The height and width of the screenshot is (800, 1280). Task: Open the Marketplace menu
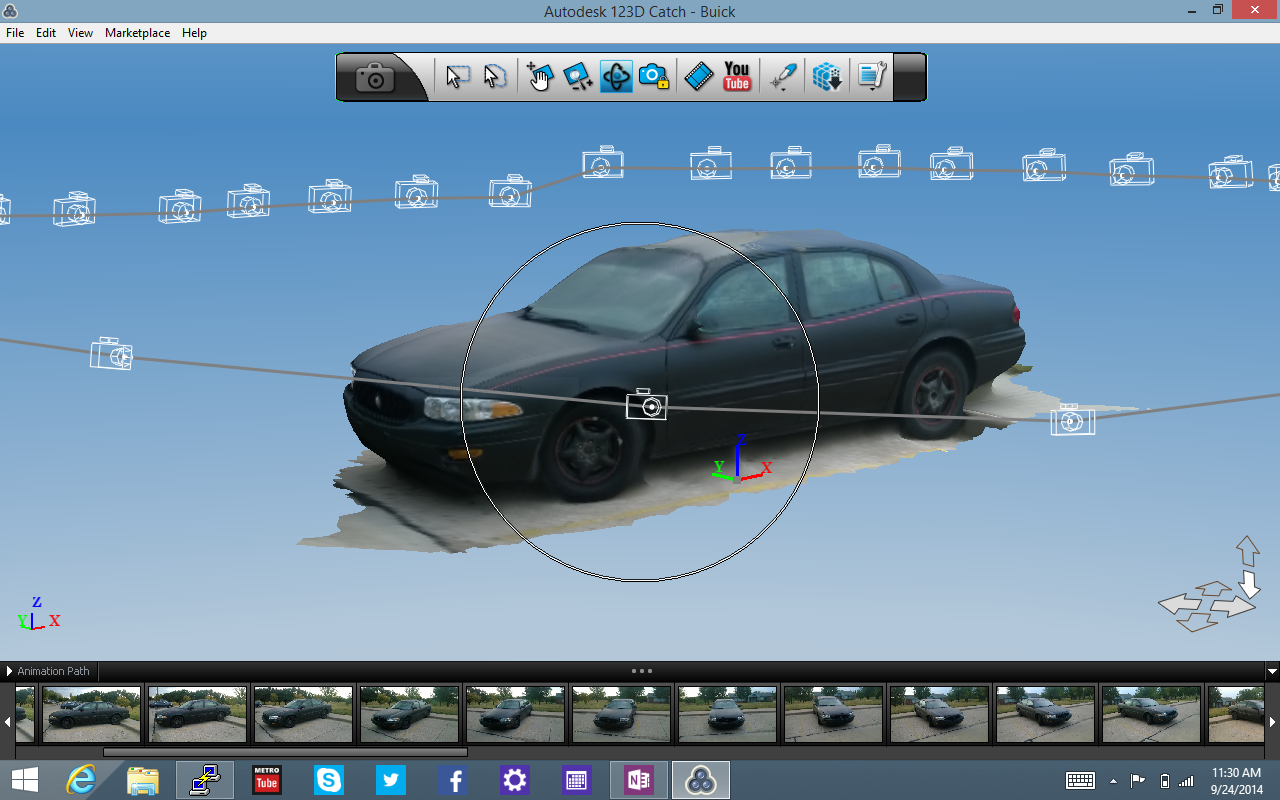click(x=138, y=33)
